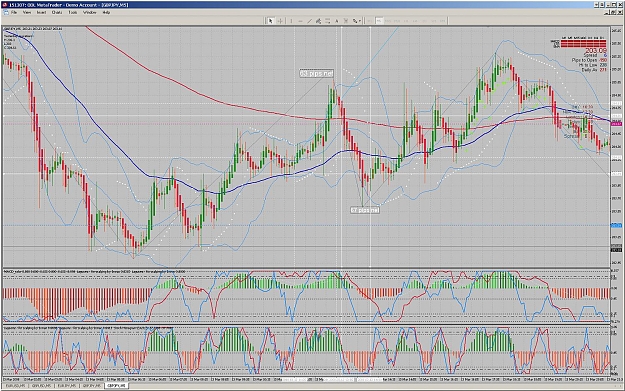
Task: Switch to the EURUSD,M5 chart tab
Action: click(15, 386)
